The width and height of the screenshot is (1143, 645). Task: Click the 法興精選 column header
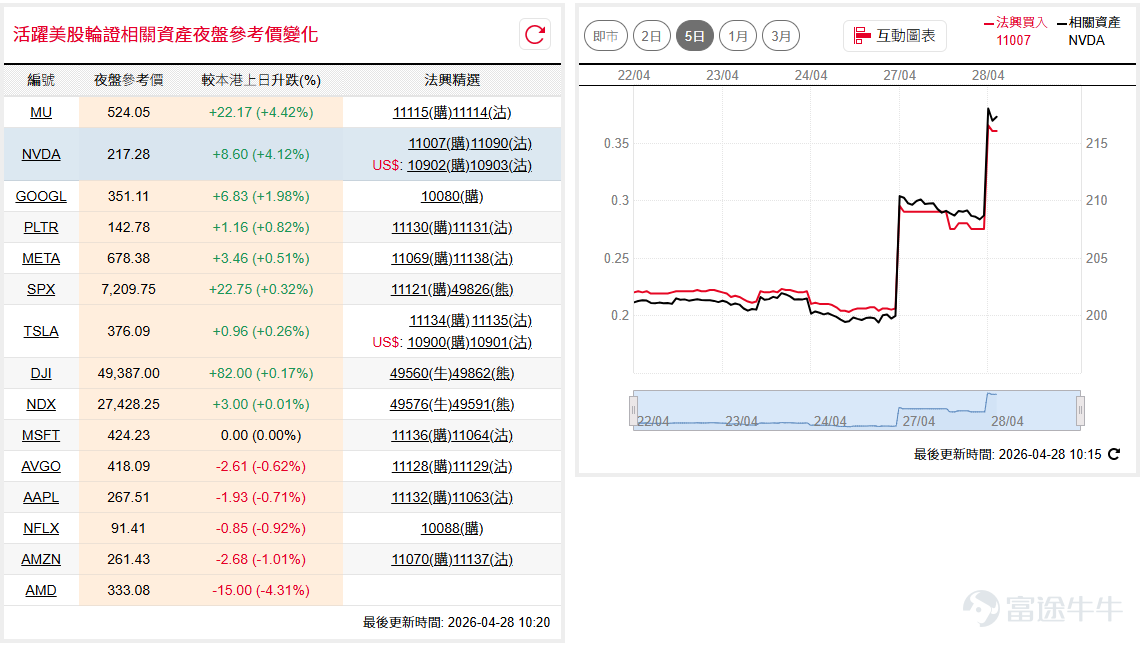click(x=452, y=80)
